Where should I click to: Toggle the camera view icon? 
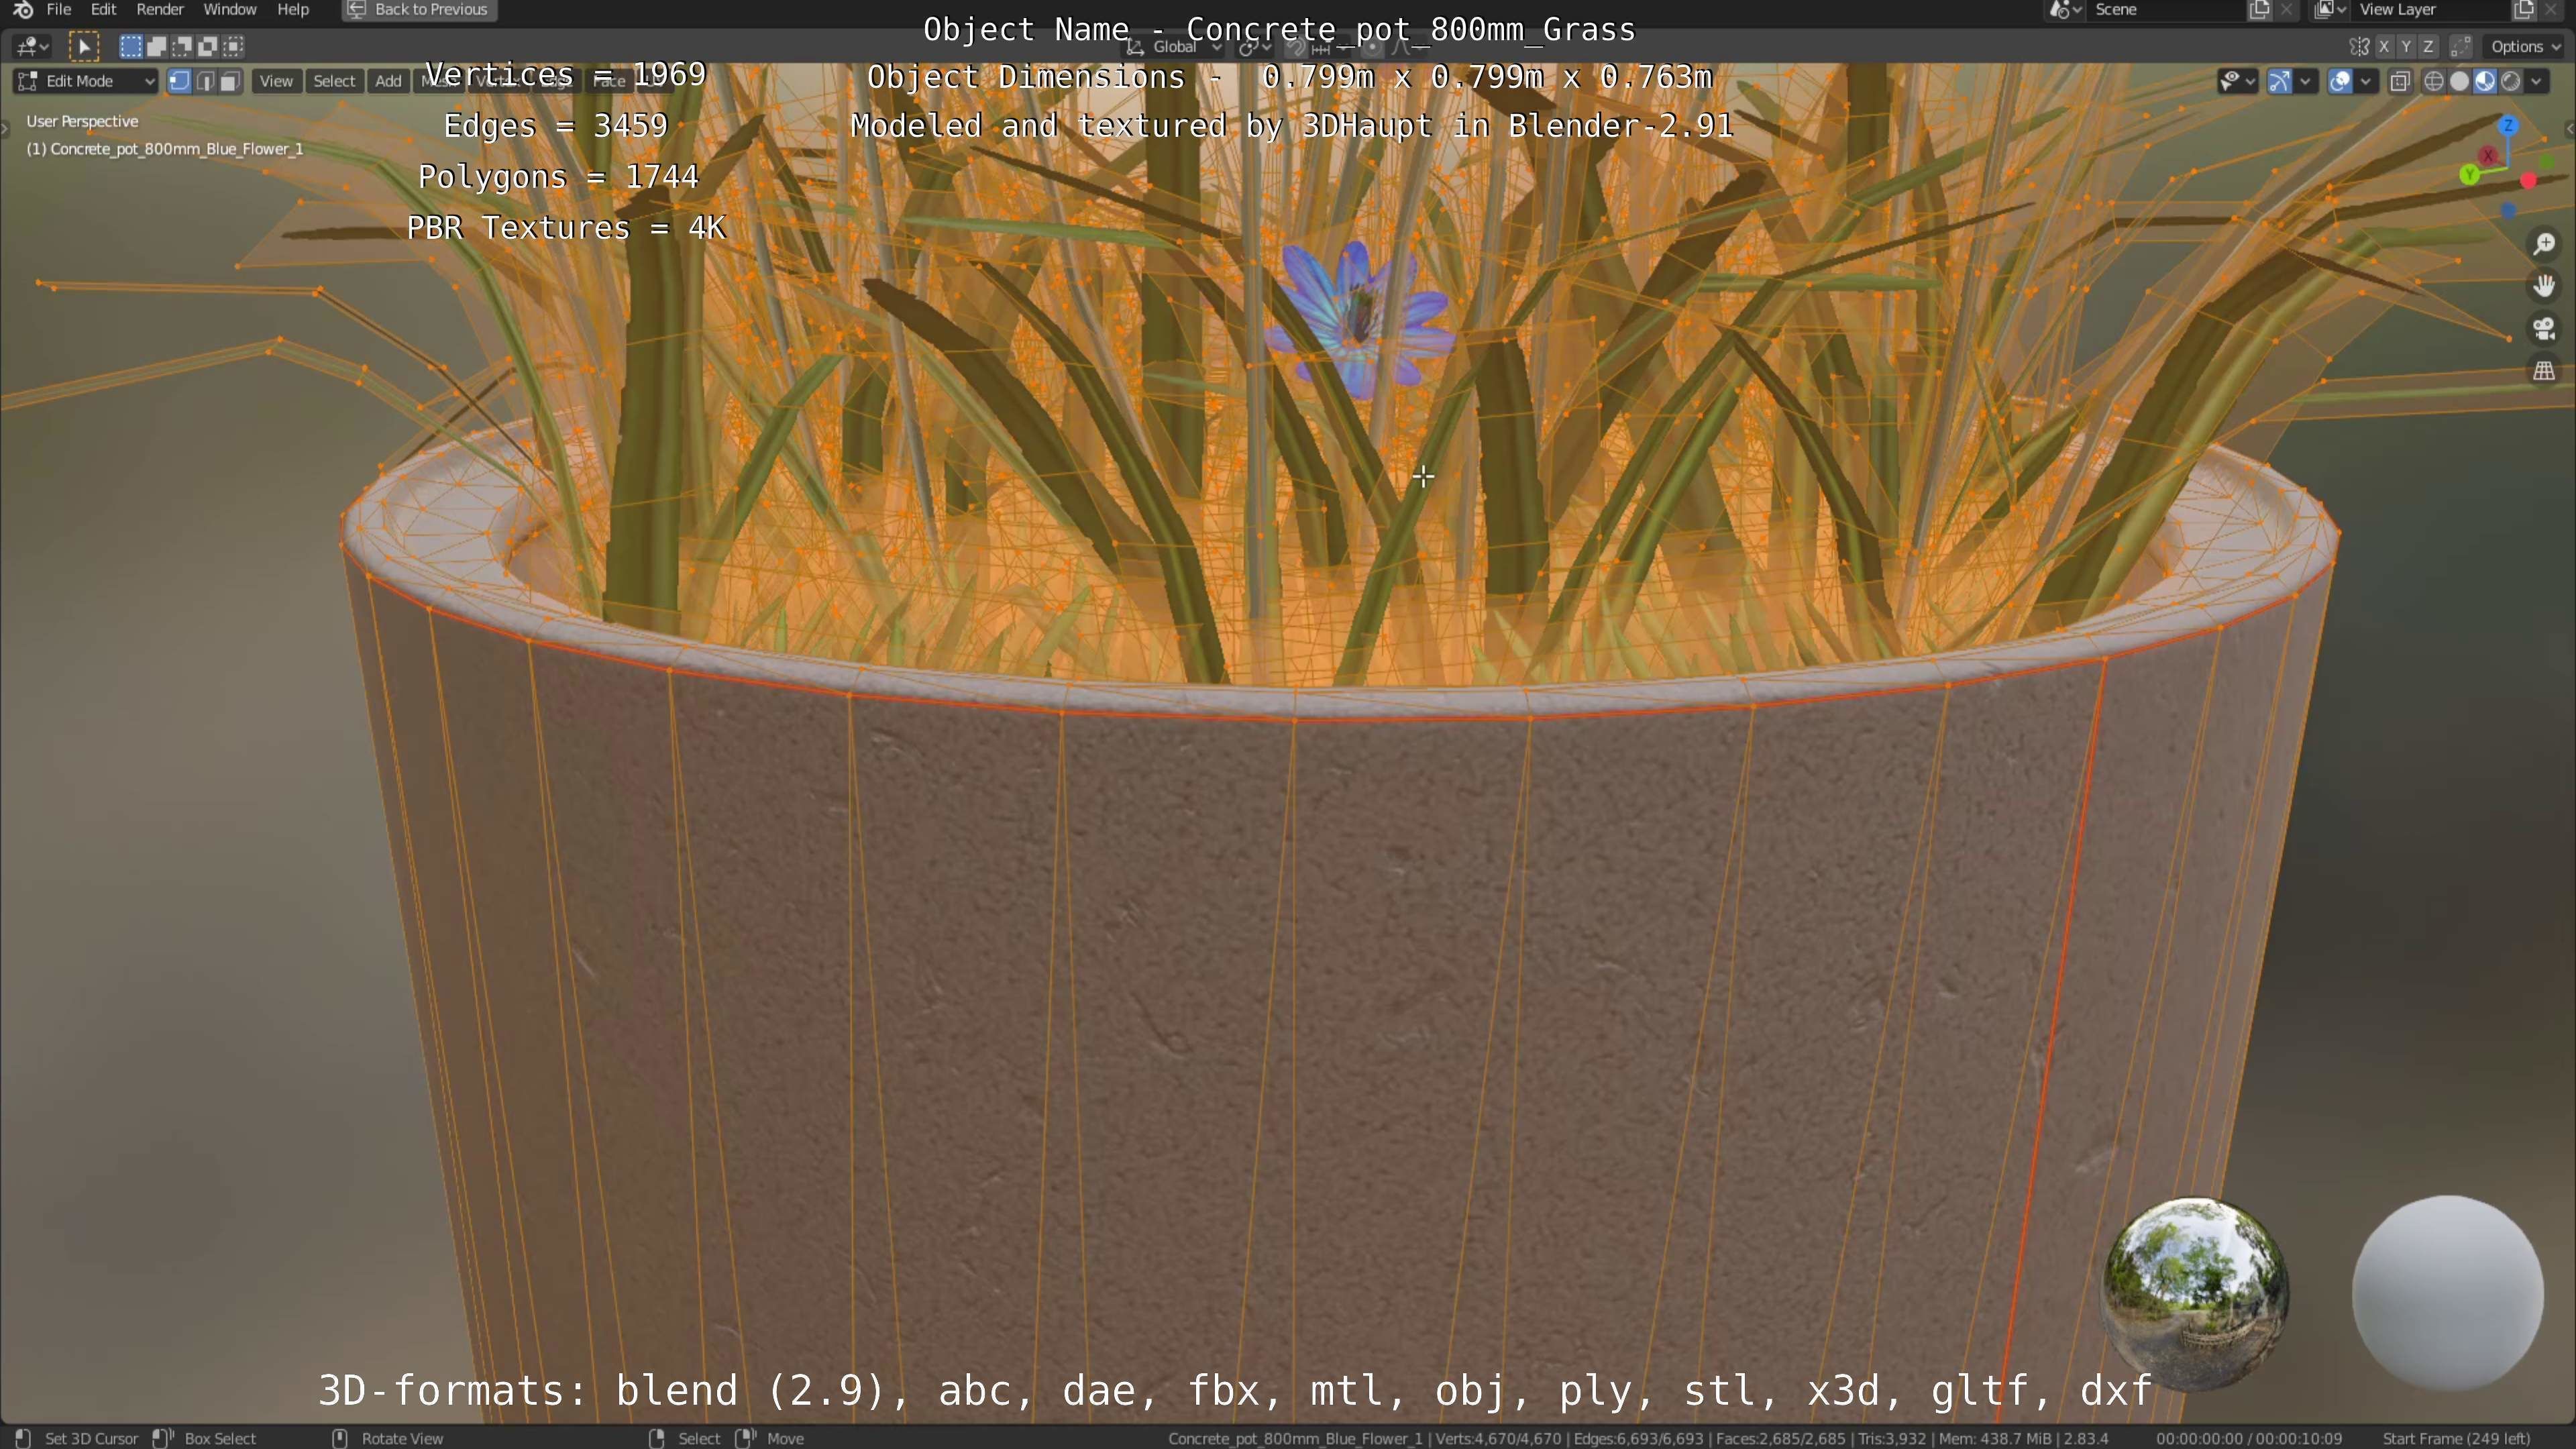coord(2545,329)
